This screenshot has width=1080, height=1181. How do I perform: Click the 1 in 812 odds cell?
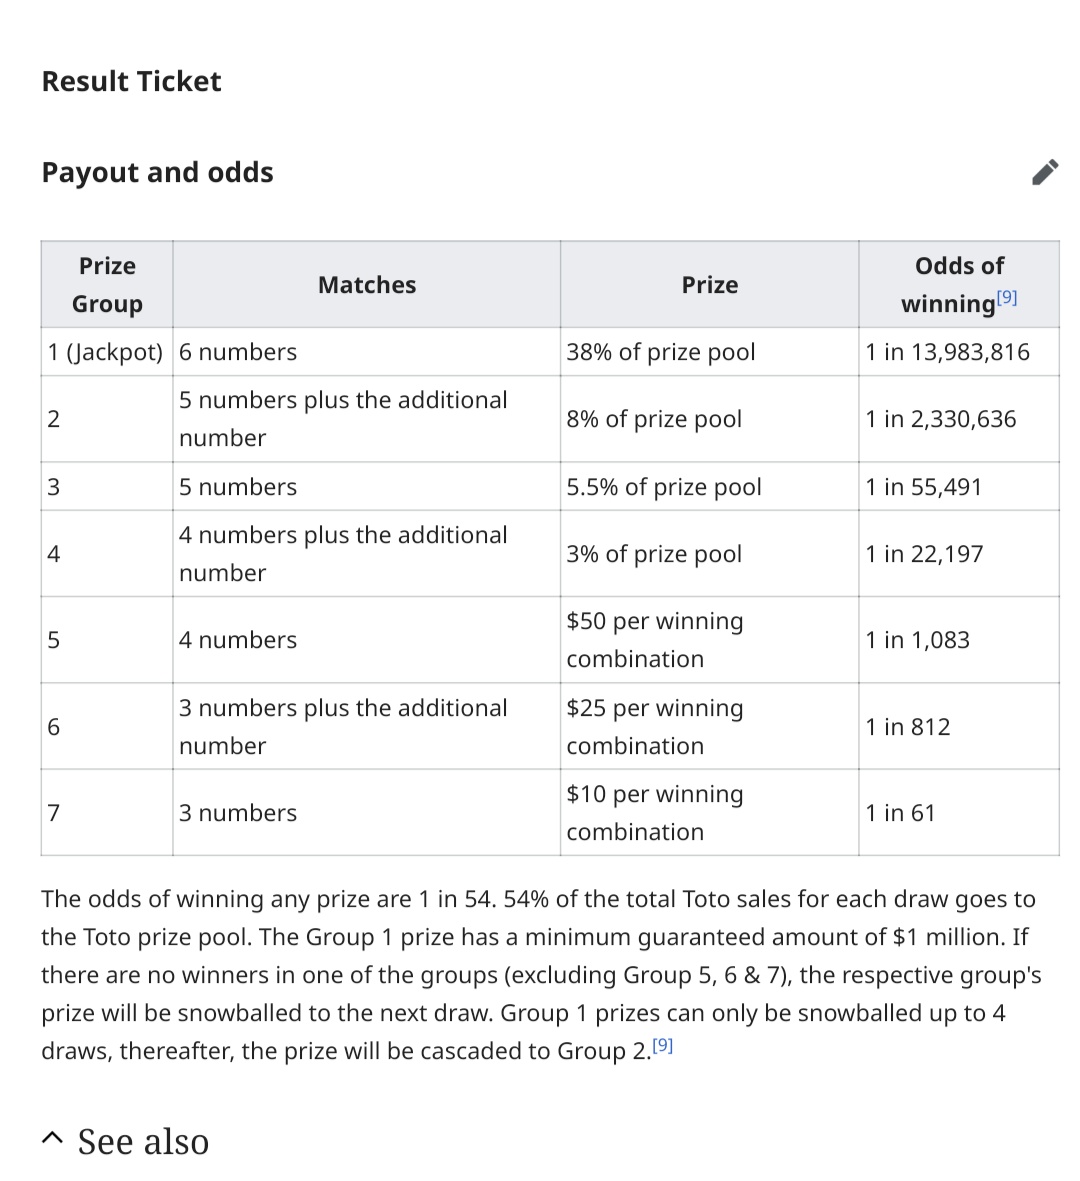pos(908,727)
